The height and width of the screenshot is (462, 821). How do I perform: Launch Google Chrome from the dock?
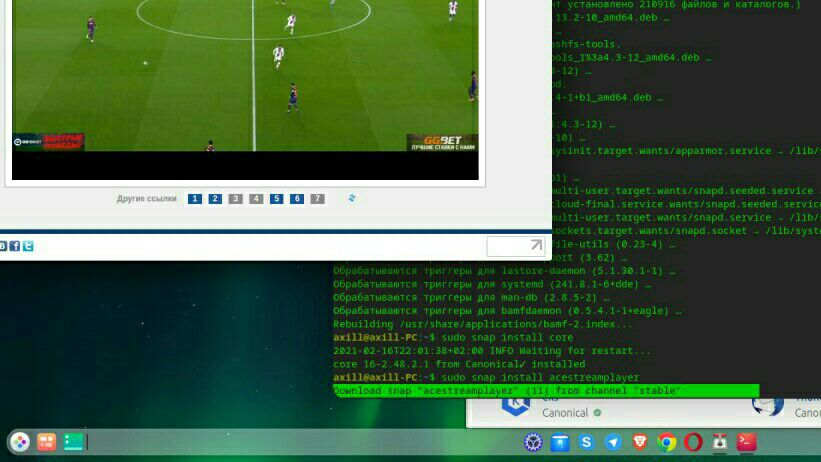tap(667, 443)
